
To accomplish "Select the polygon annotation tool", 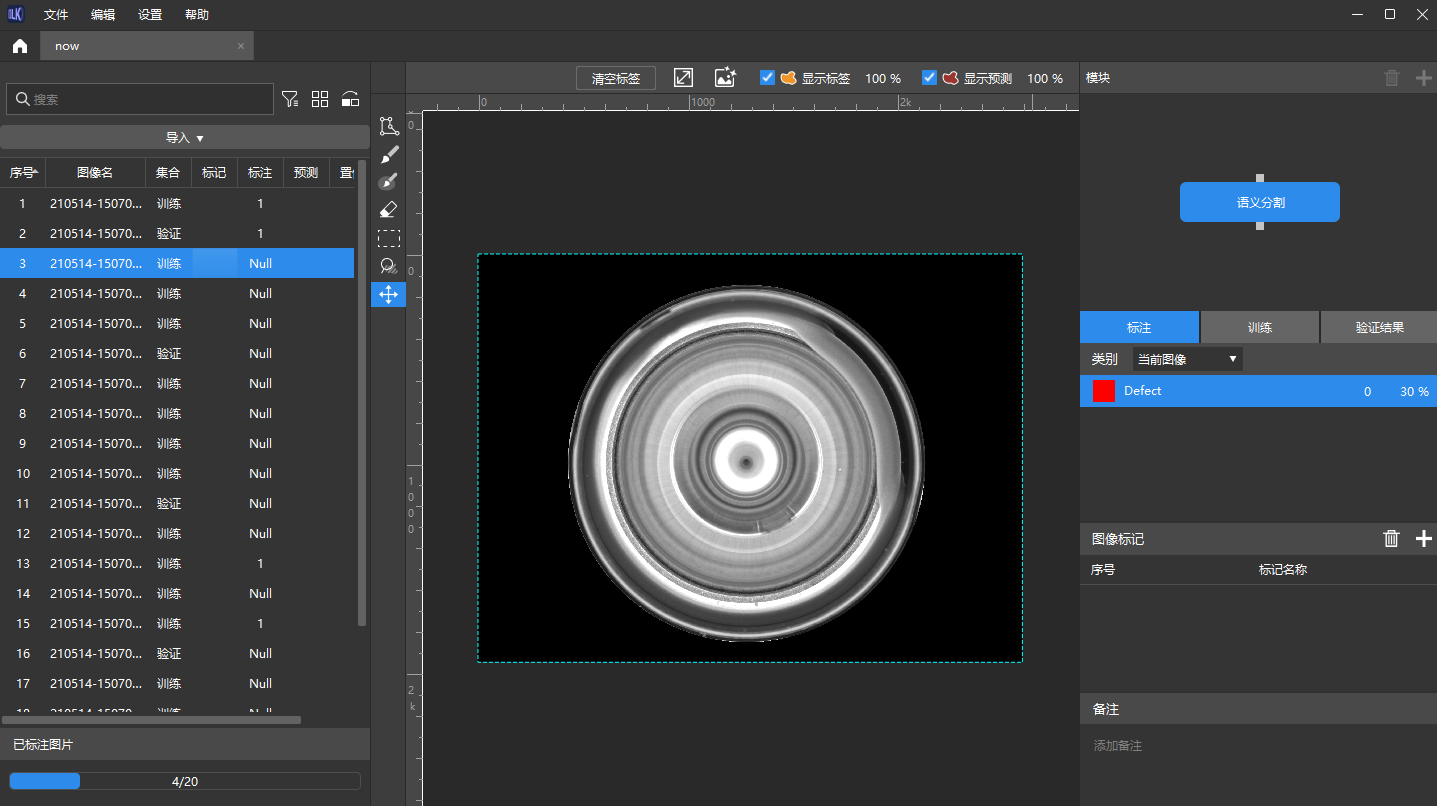I will point(389,126).
